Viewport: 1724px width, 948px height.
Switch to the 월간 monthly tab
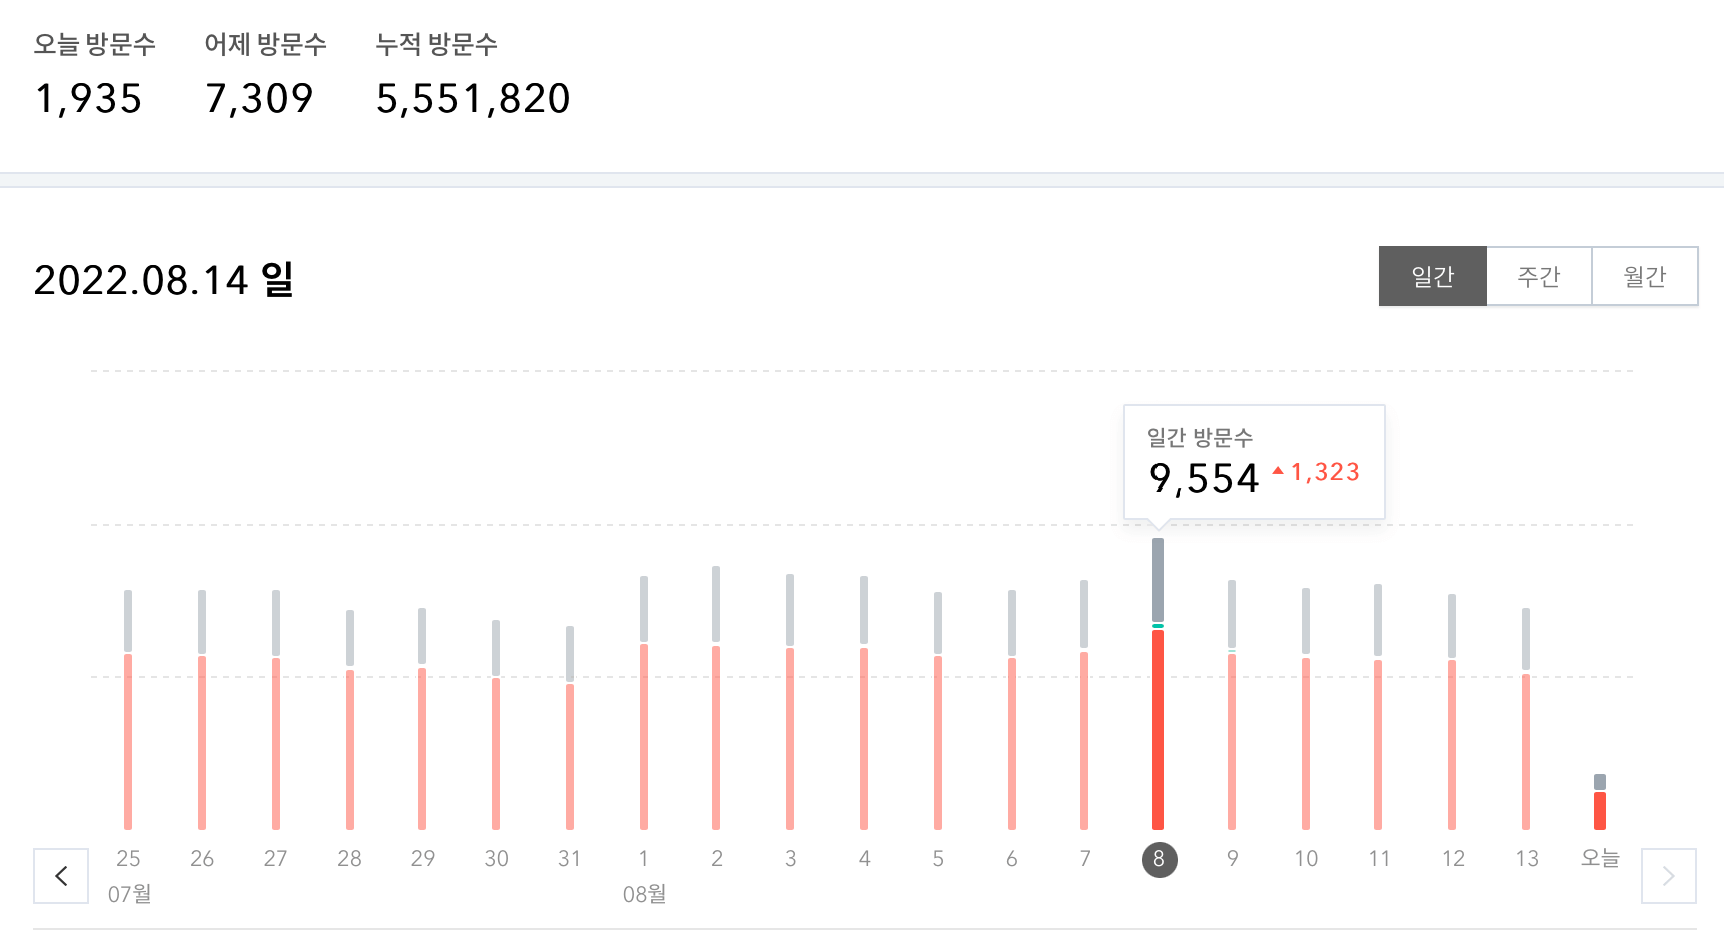tap(1645, 276)
